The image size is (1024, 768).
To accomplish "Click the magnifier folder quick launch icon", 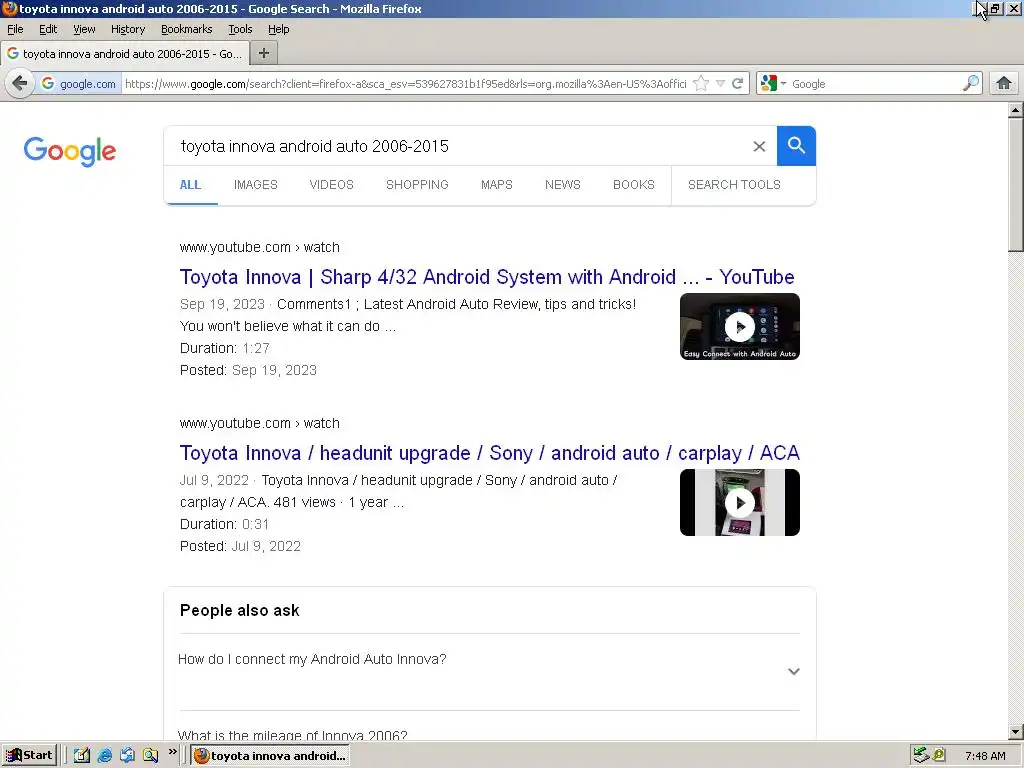I will 150,756.
